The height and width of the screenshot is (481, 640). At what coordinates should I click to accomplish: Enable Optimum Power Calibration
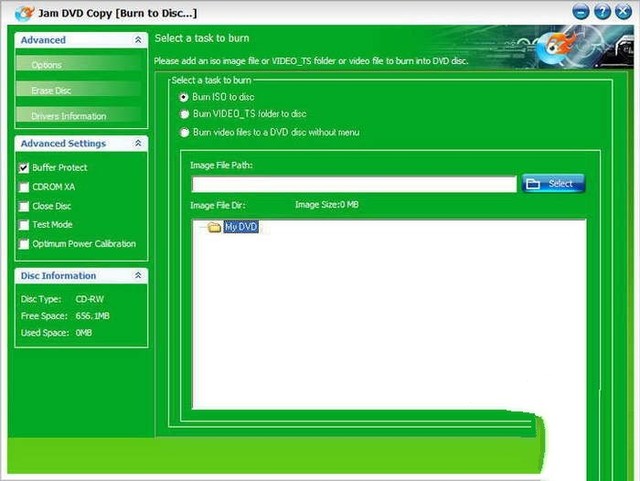24,244
